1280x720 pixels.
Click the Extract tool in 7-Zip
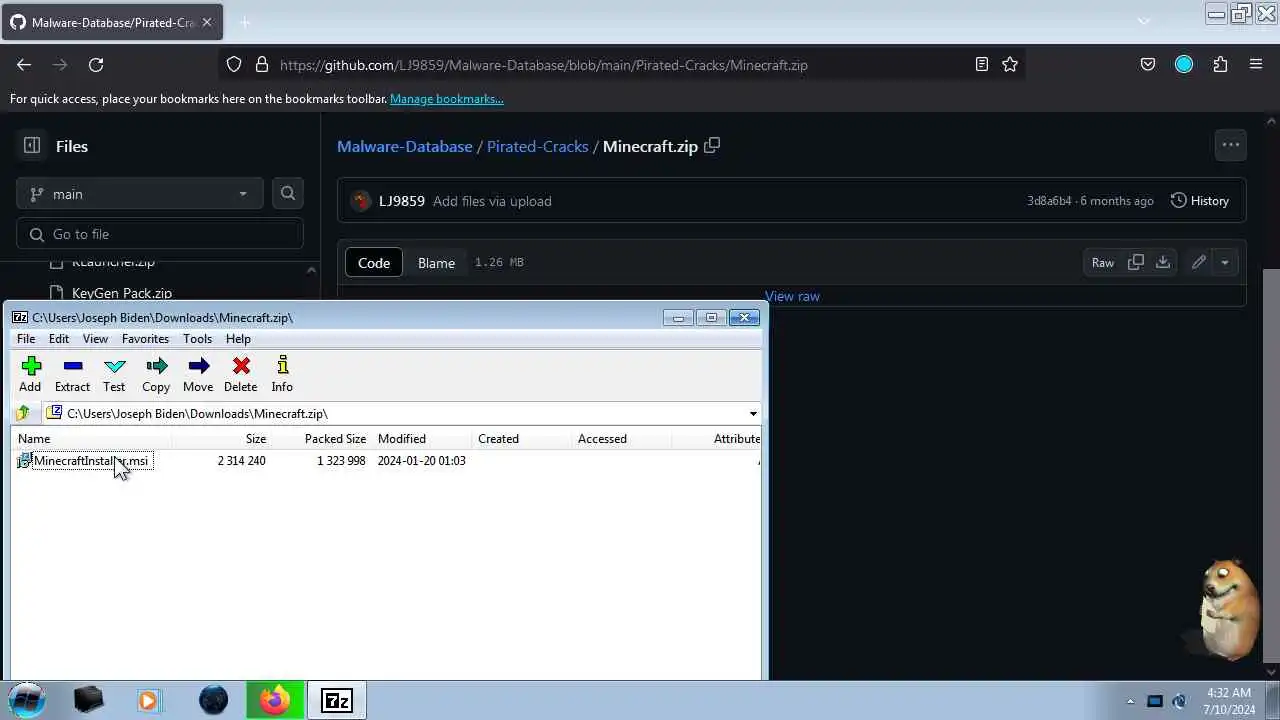pos(72,375)
